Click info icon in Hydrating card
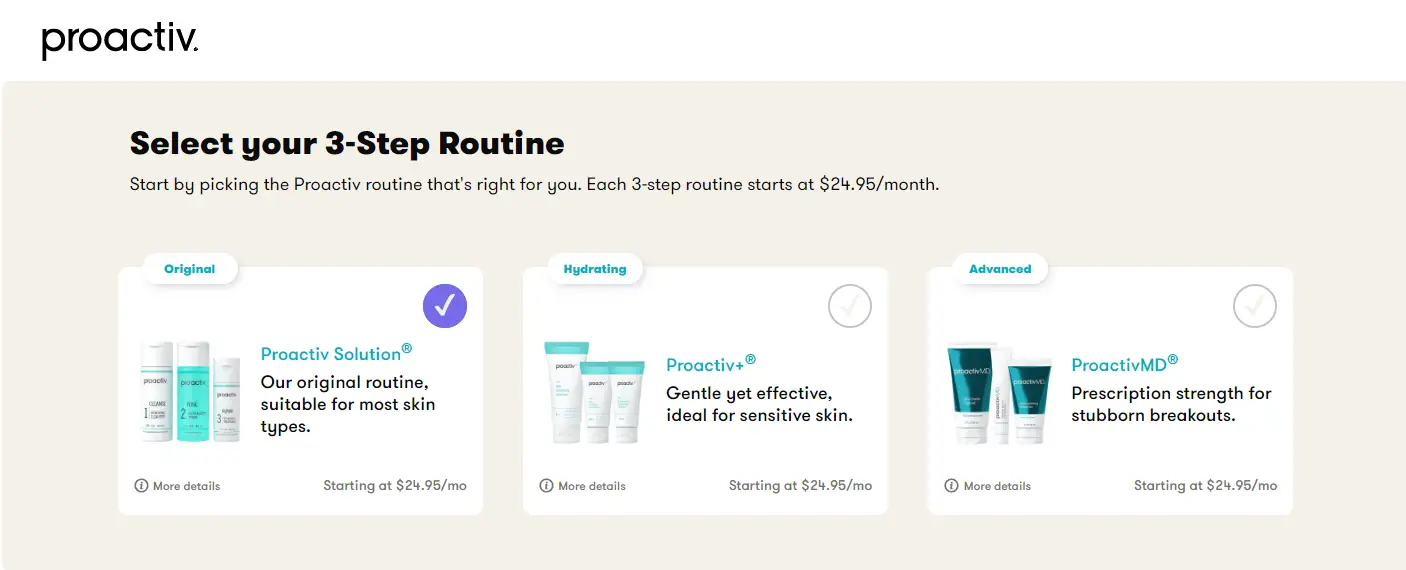Screen dimensions: 1406x570 click(x=546, y=486)
